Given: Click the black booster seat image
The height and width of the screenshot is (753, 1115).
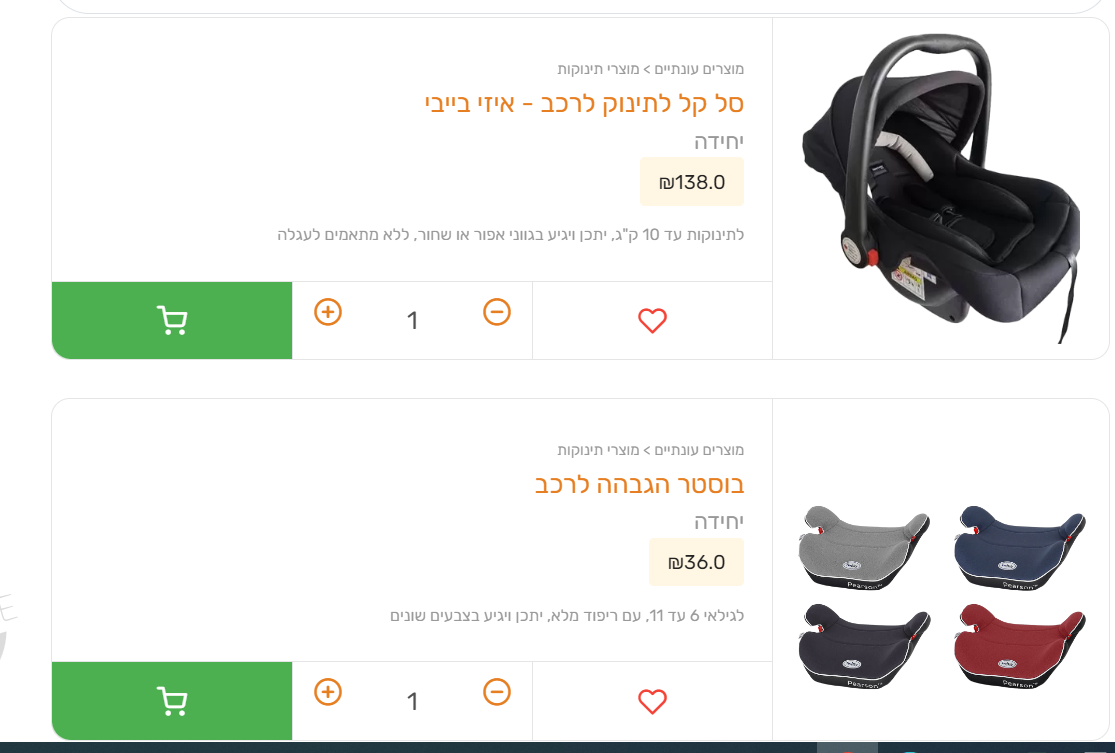Looking at the screenshot, I should [x=864, y=646].
